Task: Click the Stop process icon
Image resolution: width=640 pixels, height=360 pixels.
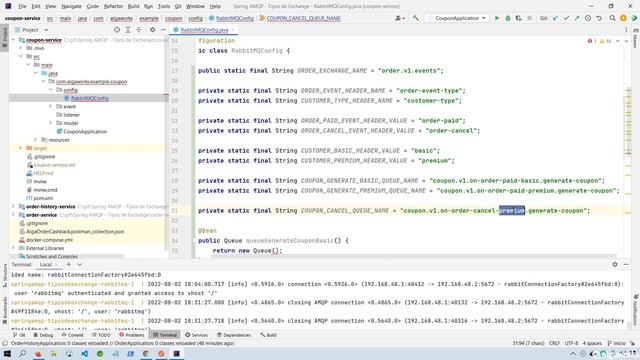Action: (x=529, y=18)
